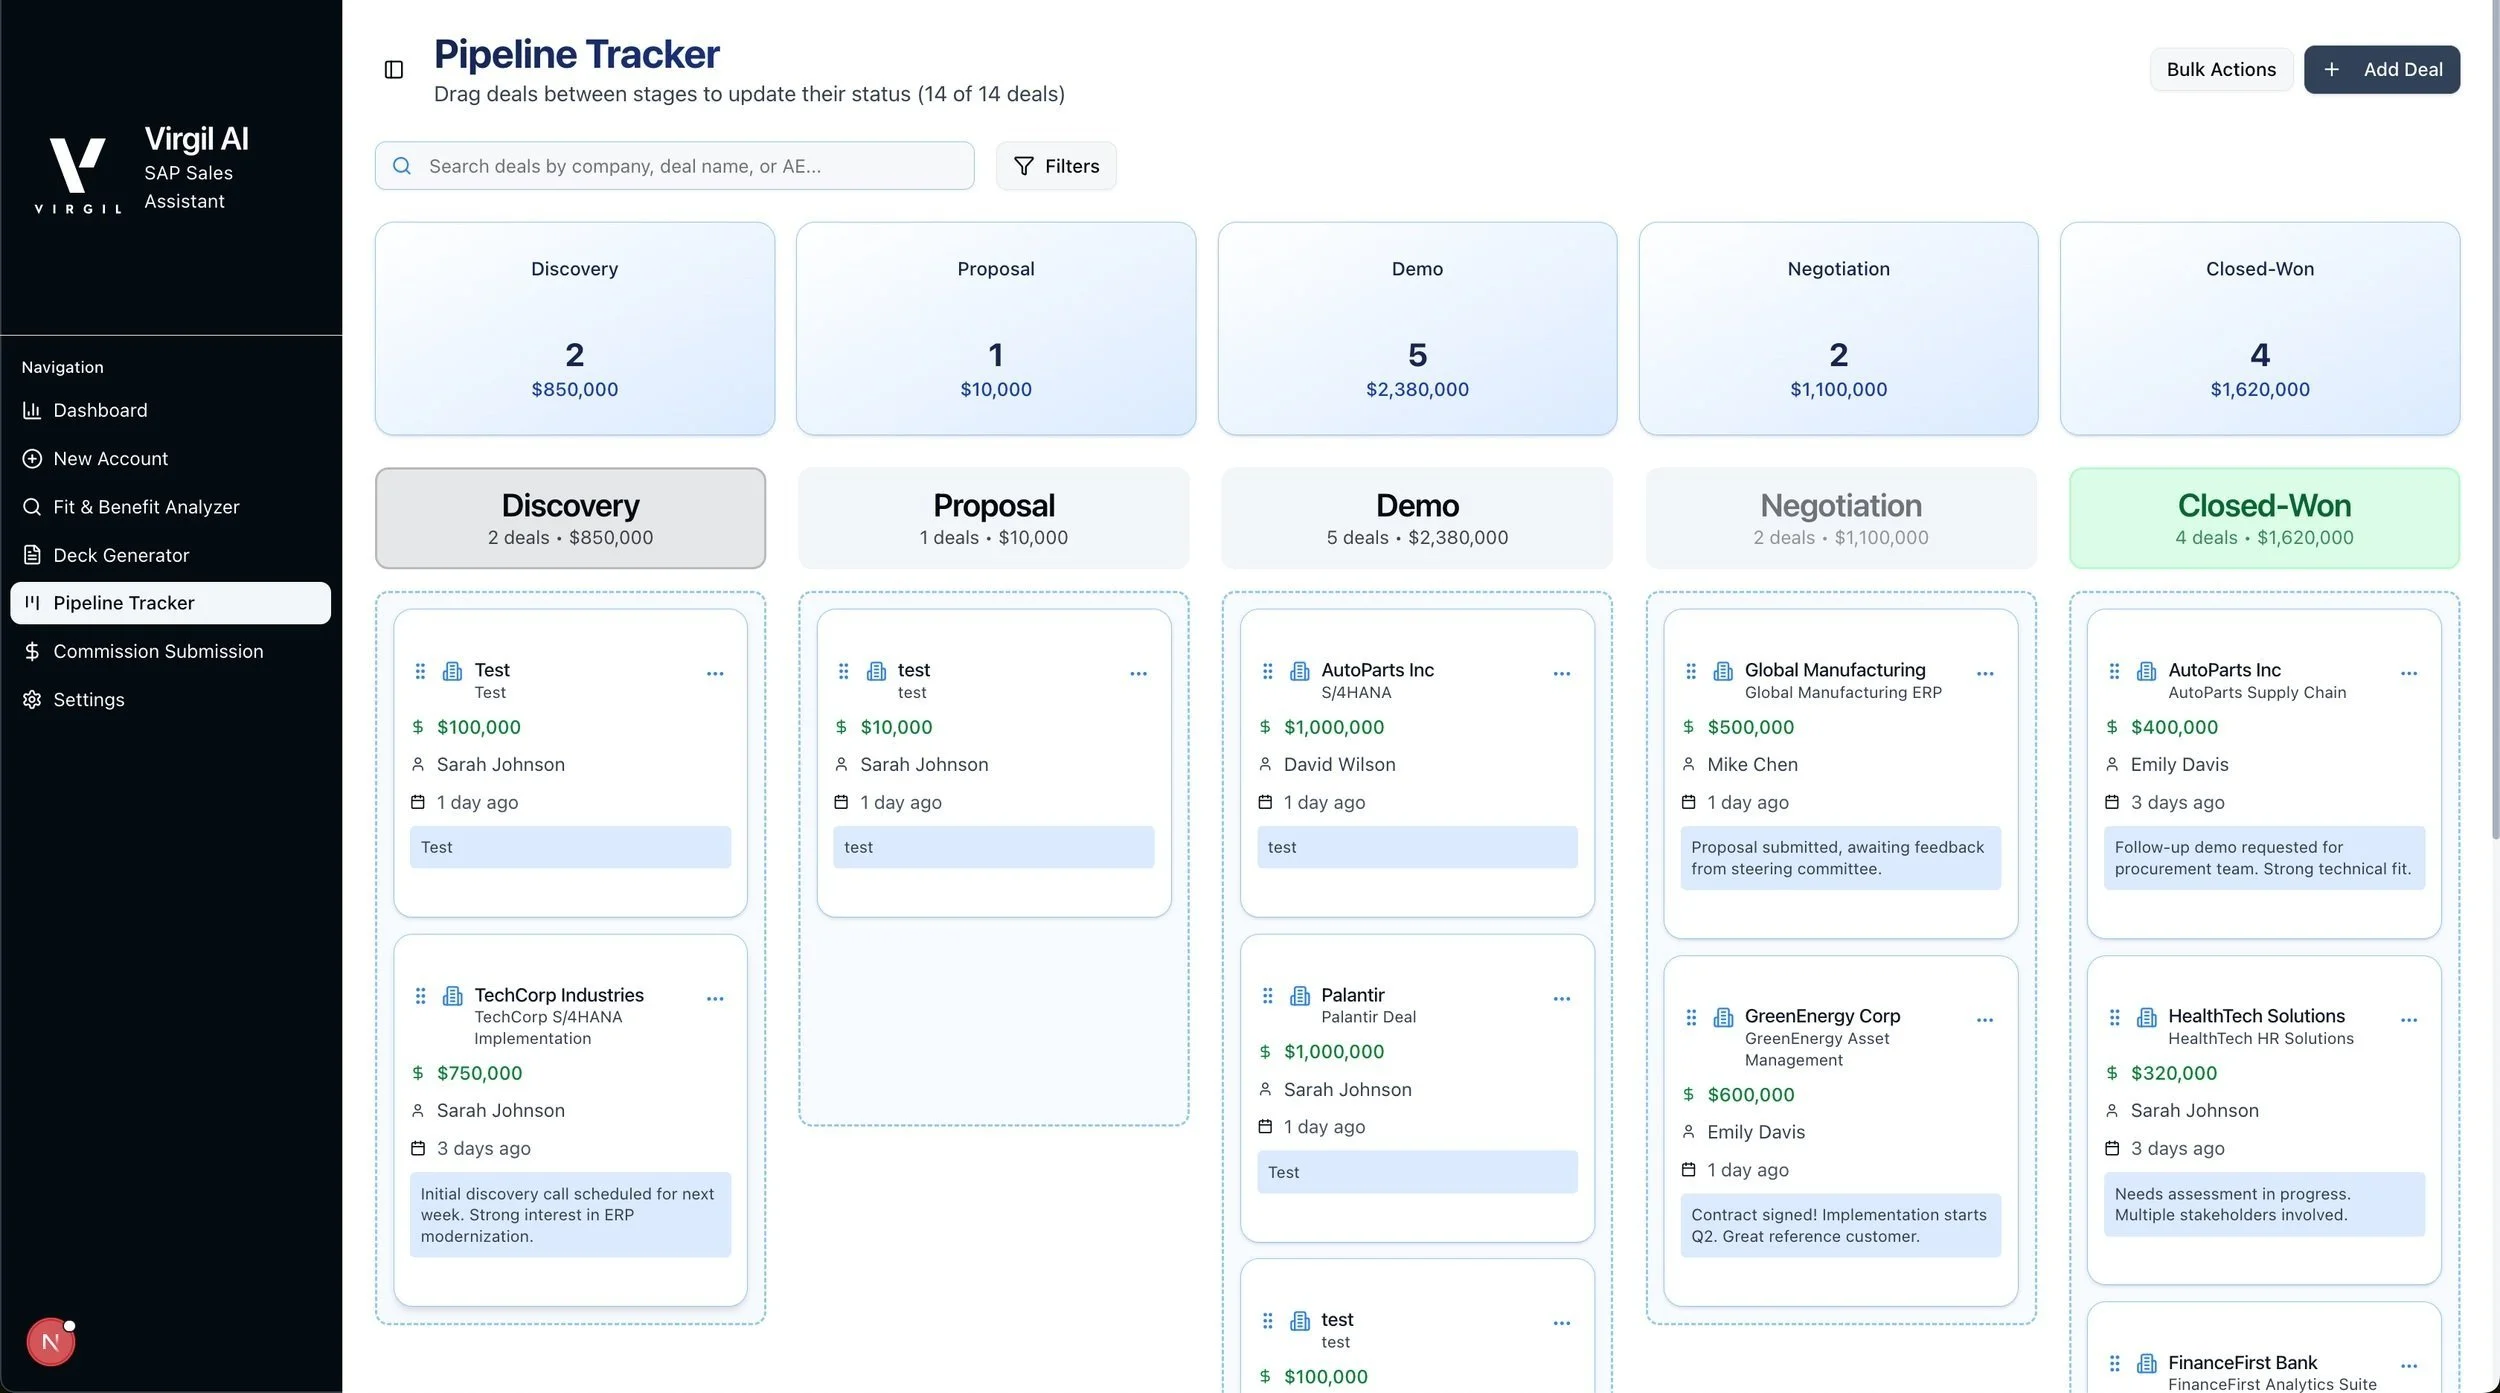Click the building icon on HealthTech Solutions card
The width and height of the screenshot is (2500, 1393).
(2147, 1017)
